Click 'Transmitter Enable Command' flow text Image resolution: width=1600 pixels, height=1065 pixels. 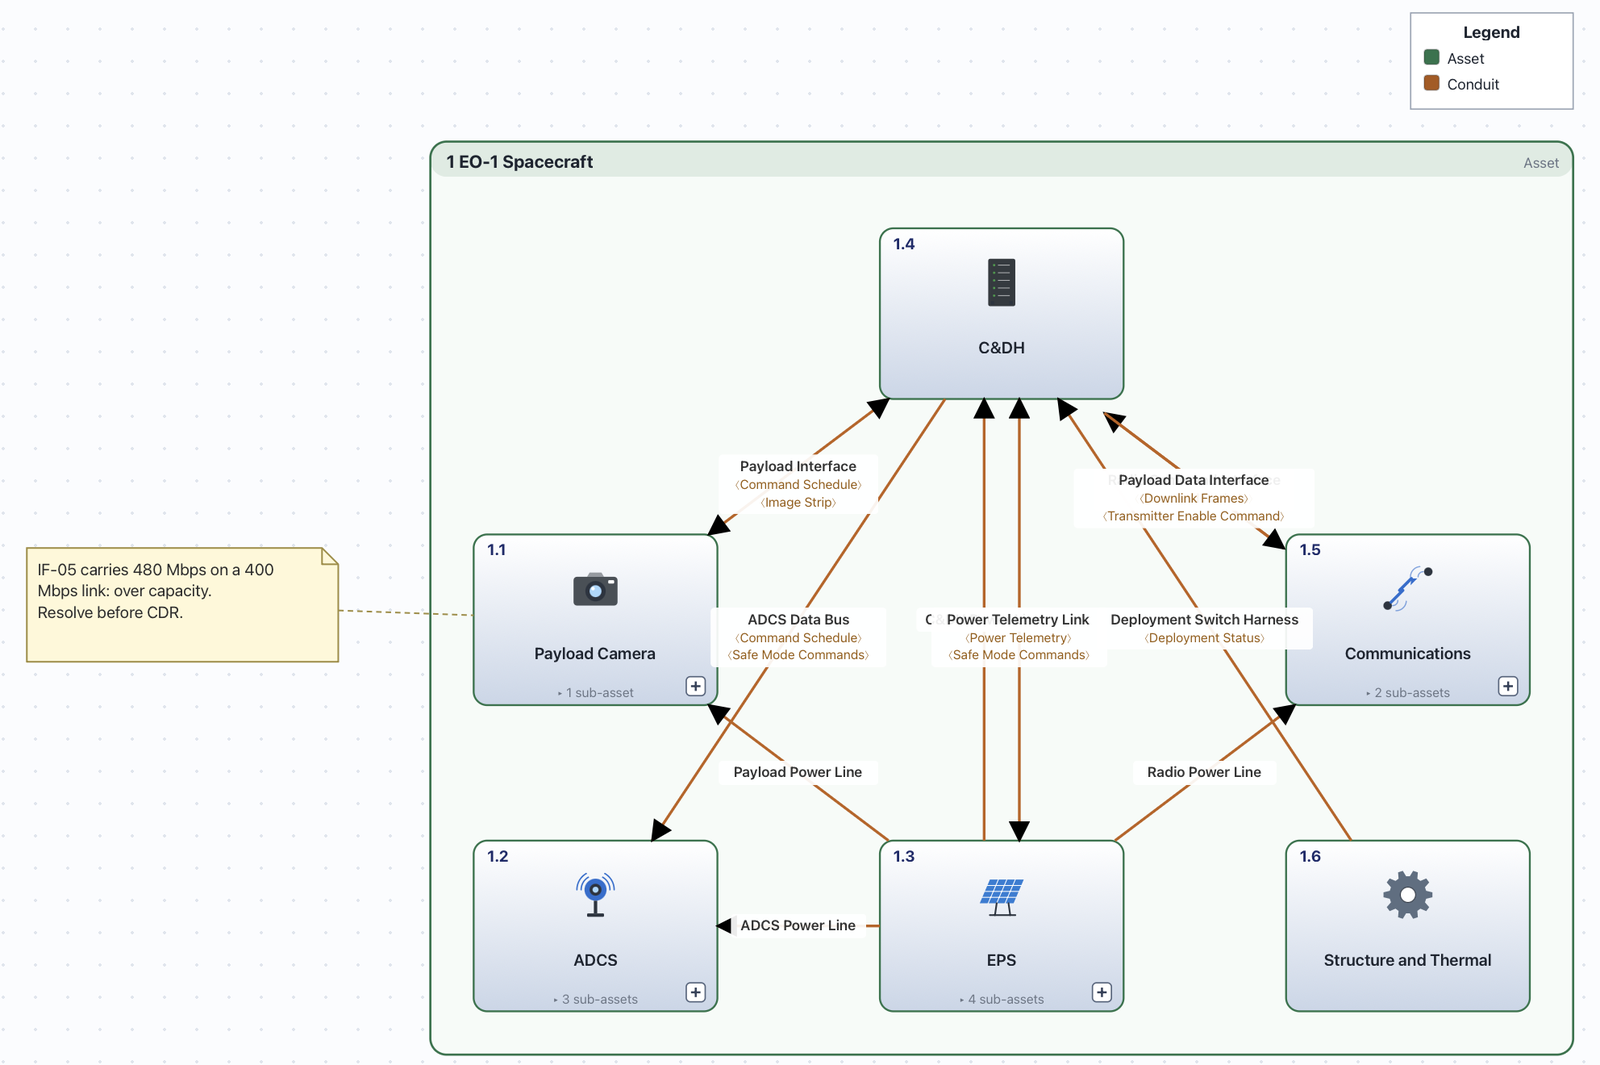point(1193,517)
